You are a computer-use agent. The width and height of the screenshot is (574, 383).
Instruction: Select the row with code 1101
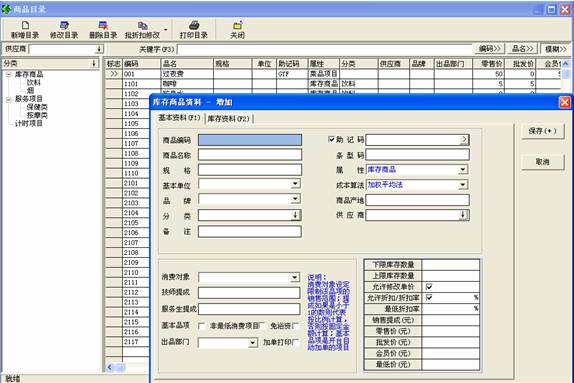[333, 84]
